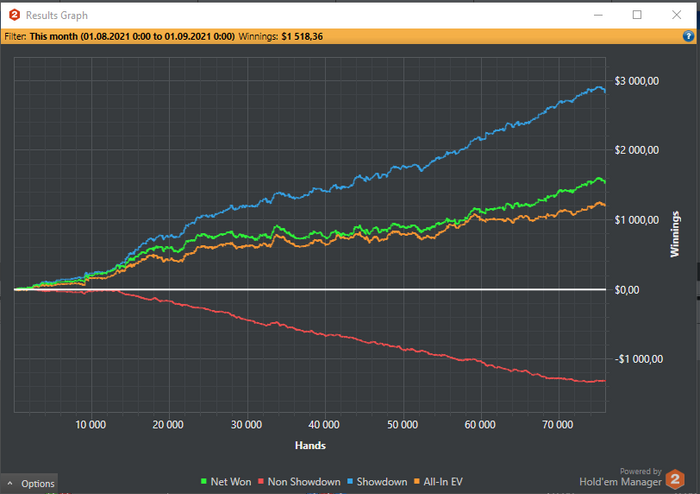Click the -$1 000,00 axis label
Viewport: 700px width, 494px height.
click(639, 359)
